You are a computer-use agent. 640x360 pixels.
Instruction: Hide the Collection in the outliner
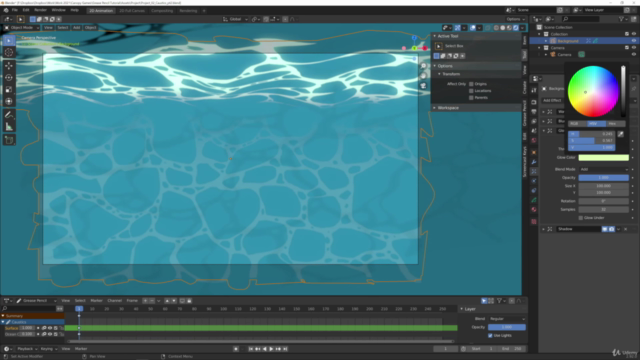[634, 34]
